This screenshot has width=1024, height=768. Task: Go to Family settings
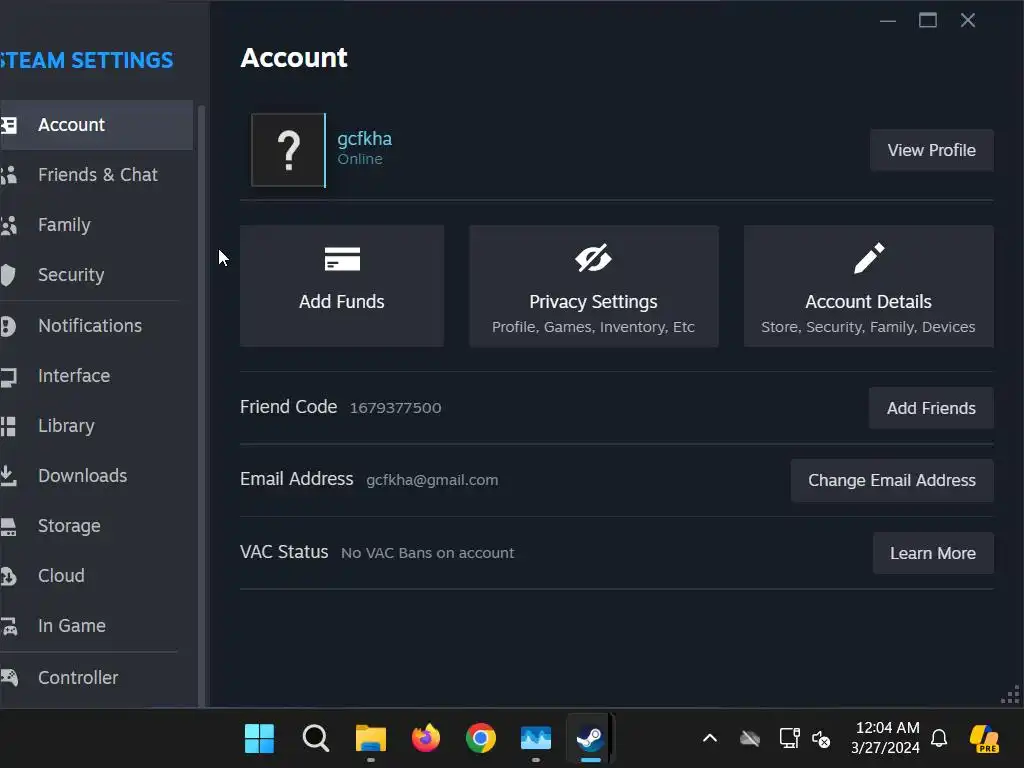tap(97, 225)
